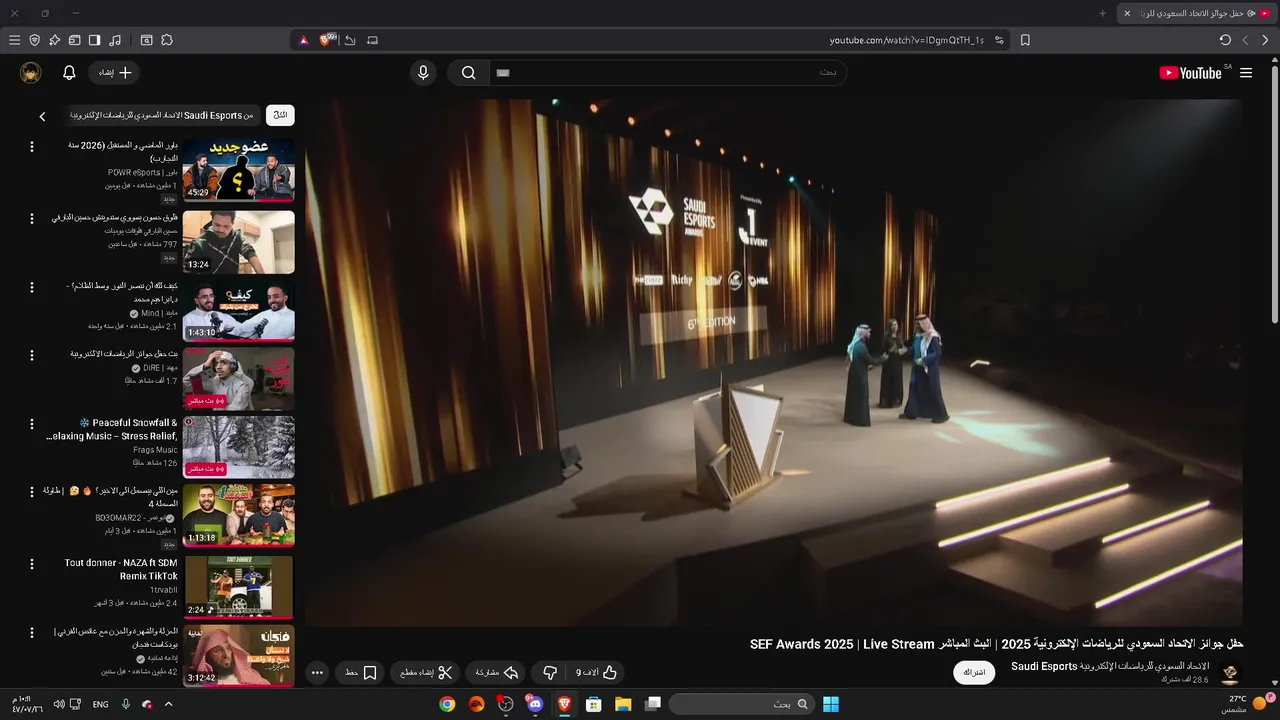Create a clip with scissors button
The height and width of the screenshot is (720, 1280).
pos(425,673)
